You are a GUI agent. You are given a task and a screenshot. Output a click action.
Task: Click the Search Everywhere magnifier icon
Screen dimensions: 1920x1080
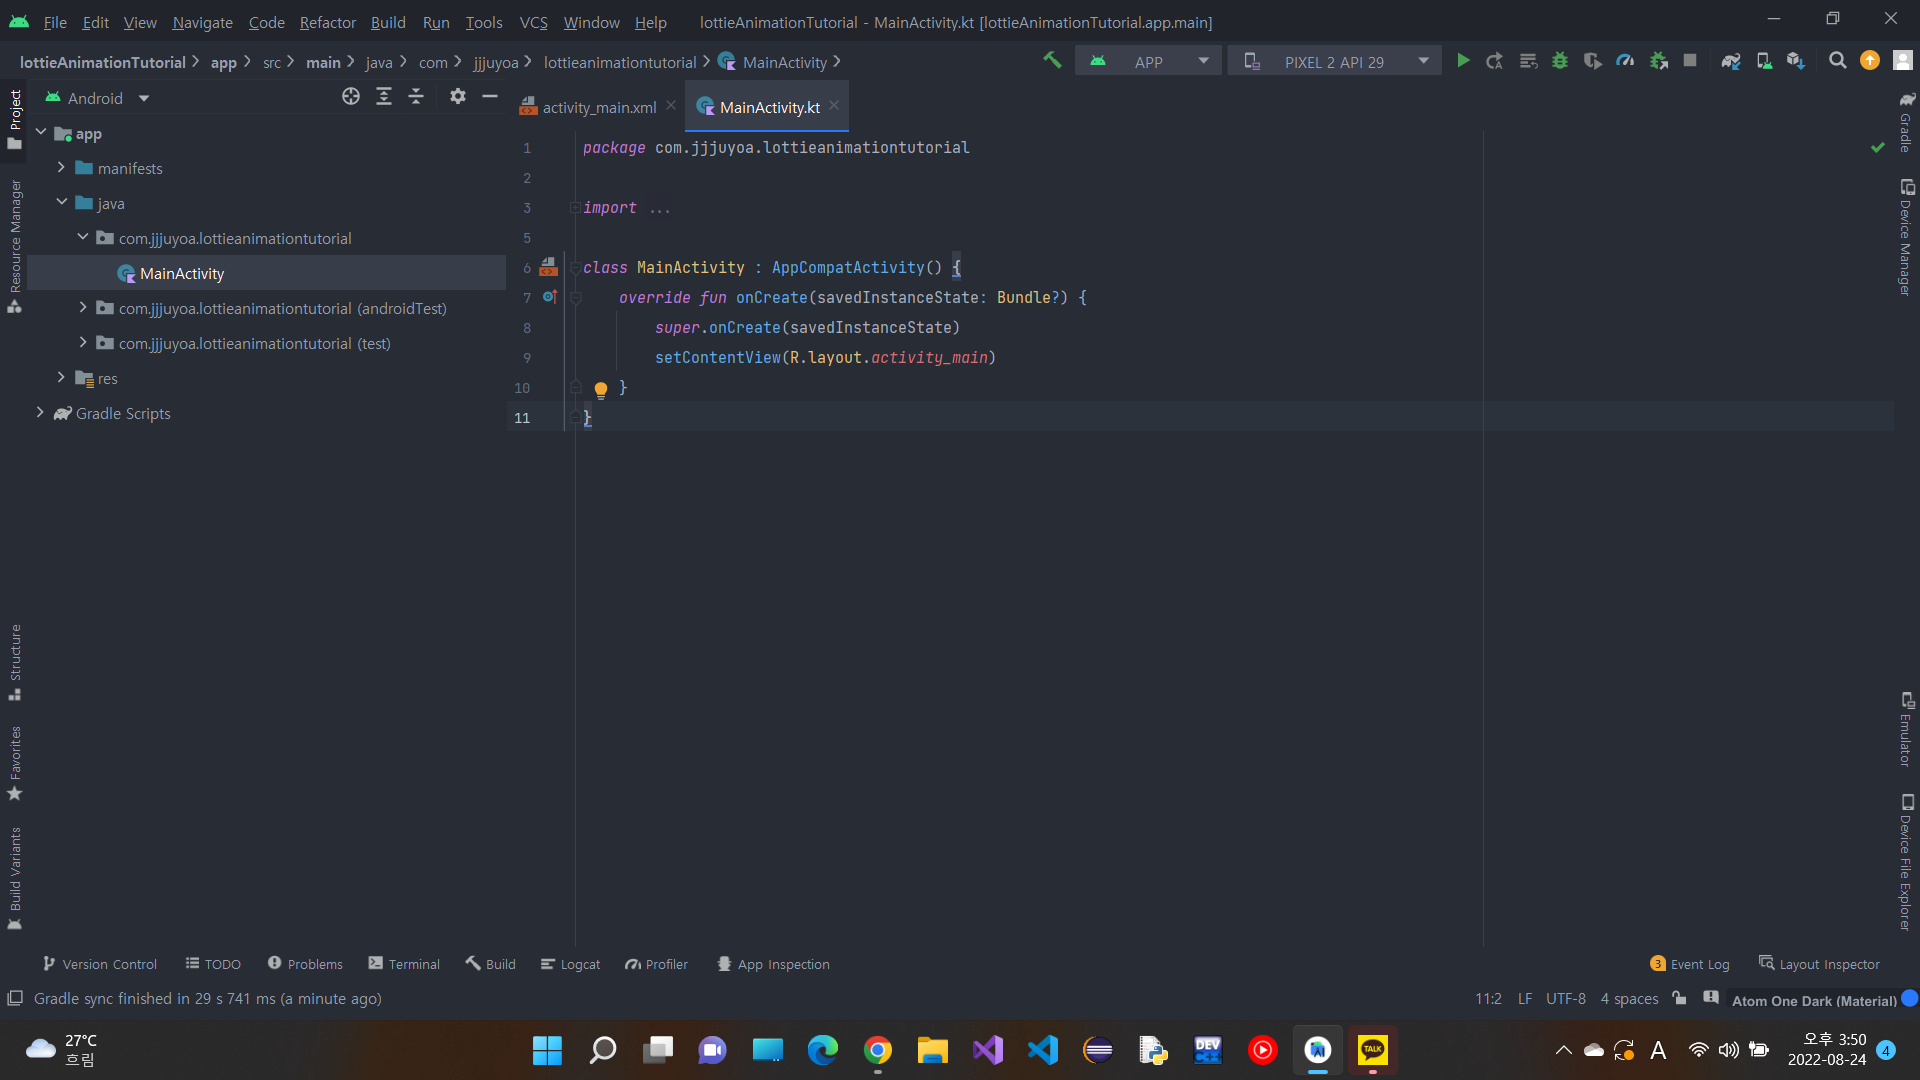pos(1837,61)
